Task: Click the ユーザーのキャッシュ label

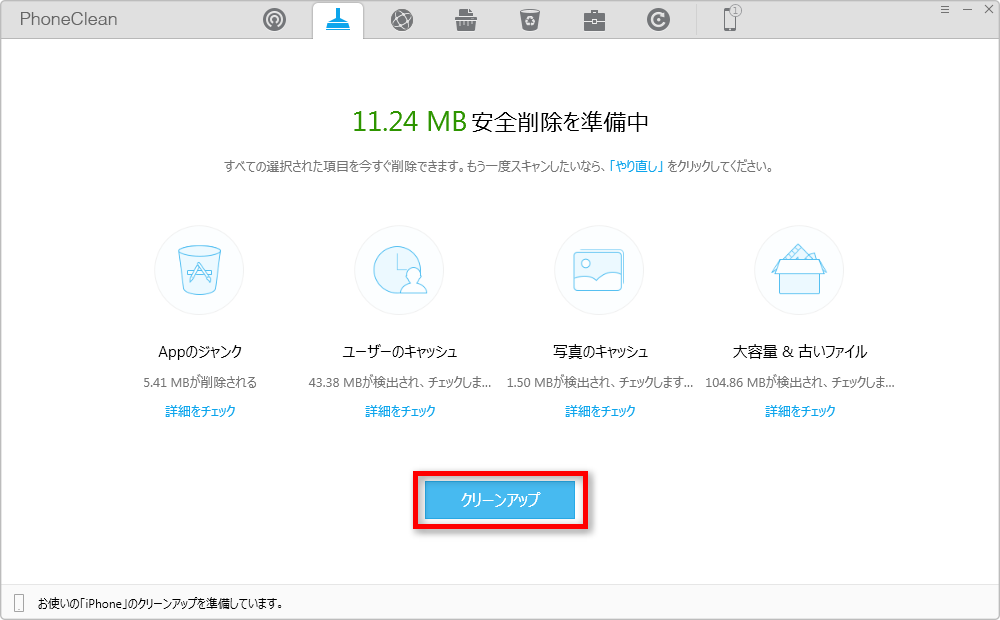Action: click(400, 351)
